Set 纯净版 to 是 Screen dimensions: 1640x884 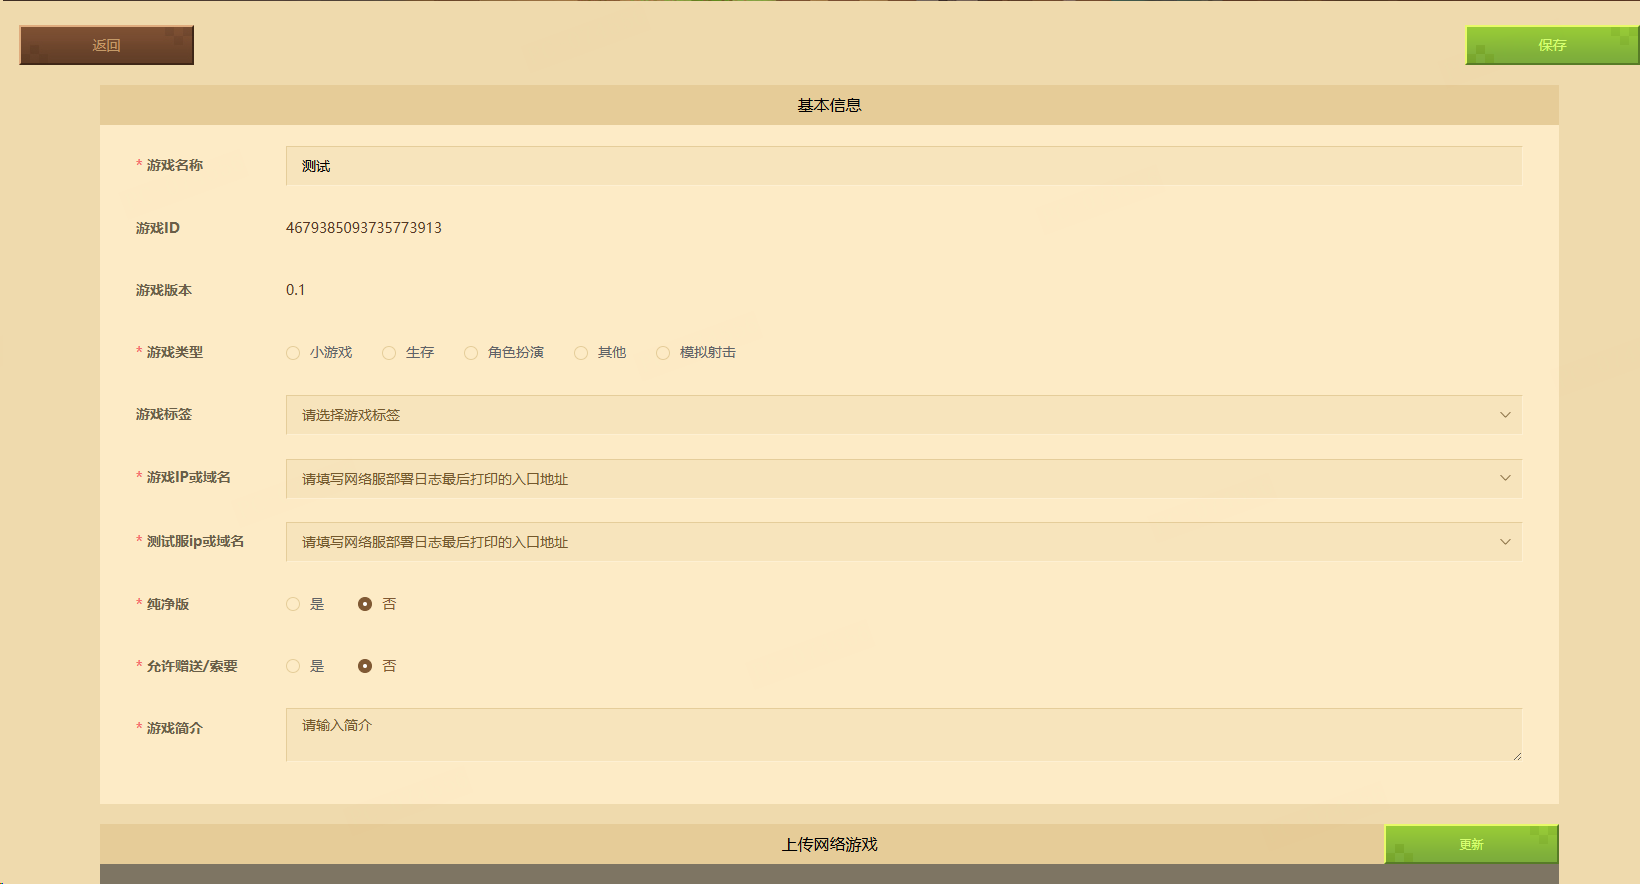pyautogui.click(x=293, y=604)
